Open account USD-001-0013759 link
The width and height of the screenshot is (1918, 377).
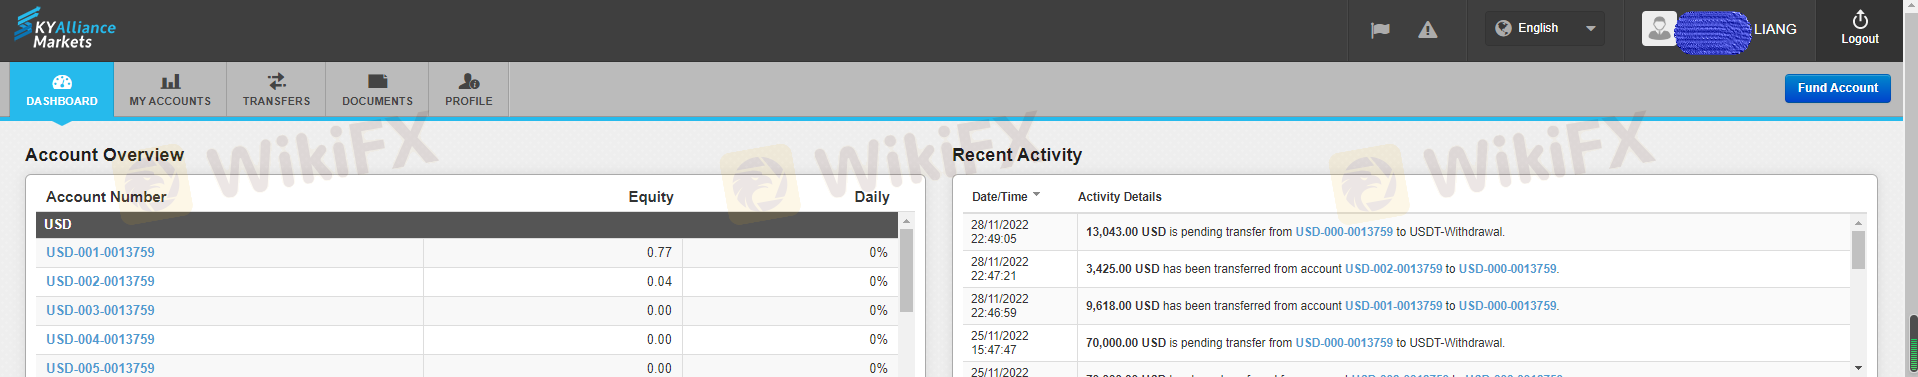tap(100, 252)
